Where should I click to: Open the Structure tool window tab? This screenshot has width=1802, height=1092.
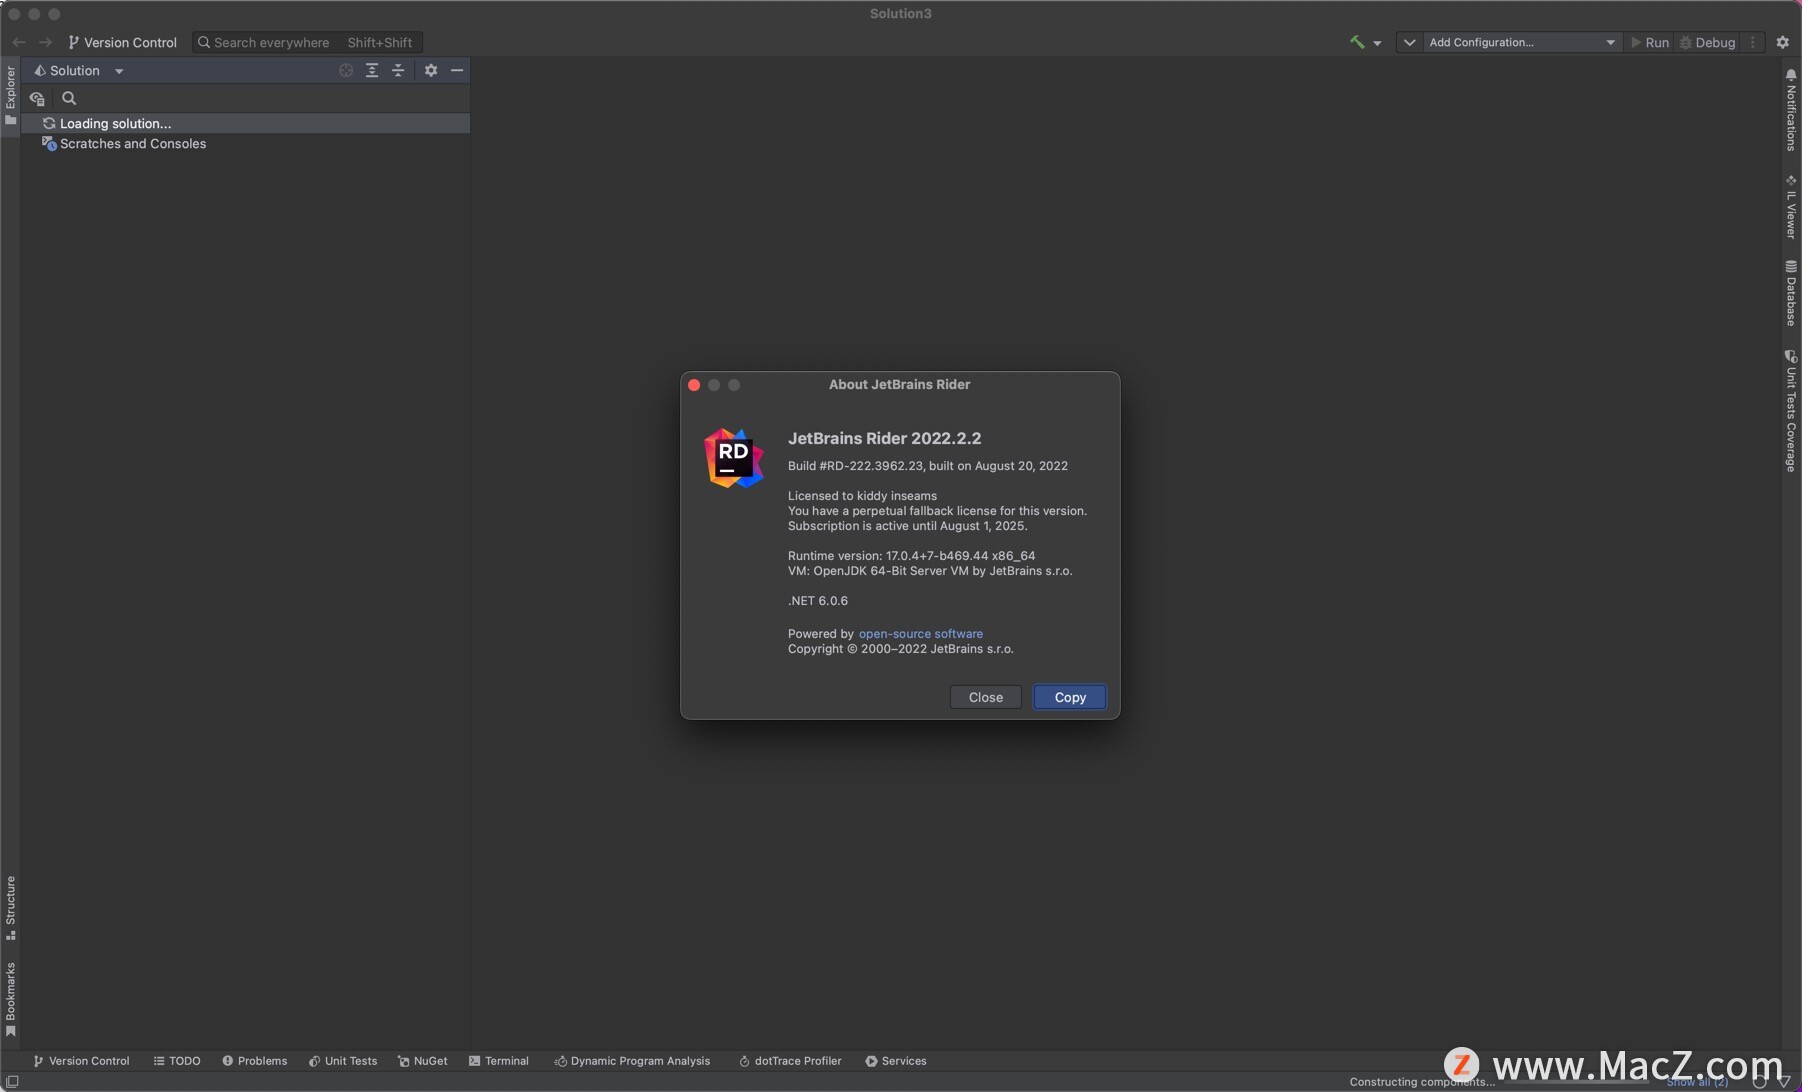[x=10, y=908]
